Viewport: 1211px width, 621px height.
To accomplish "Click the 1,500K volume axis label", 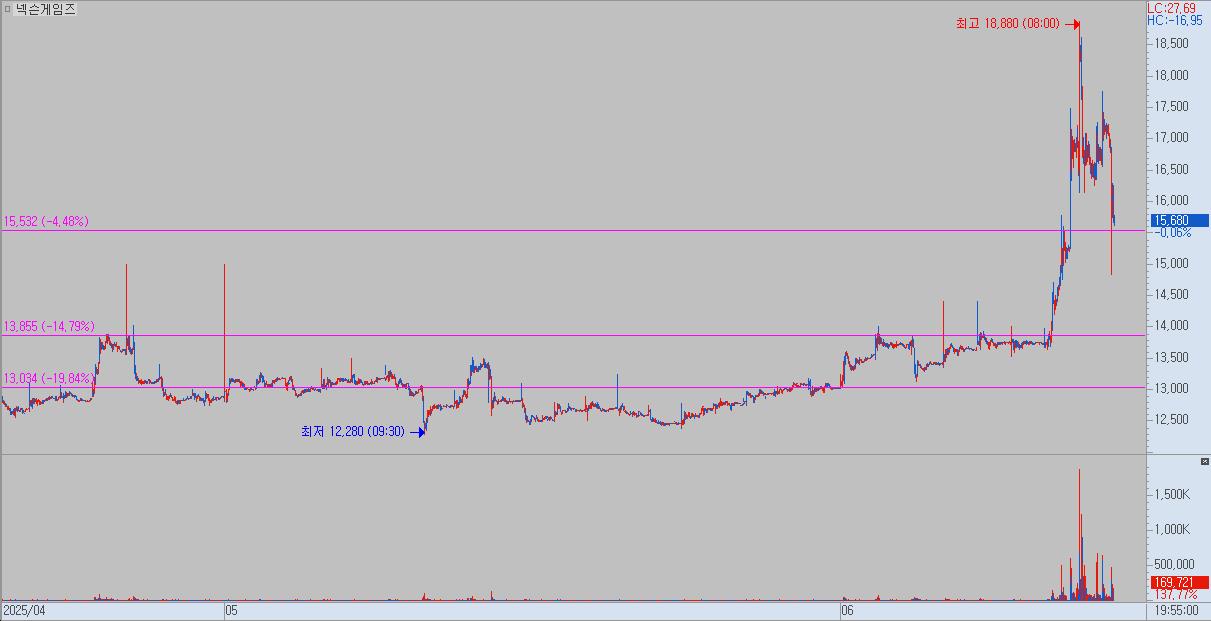I will tap(1171, 496).
